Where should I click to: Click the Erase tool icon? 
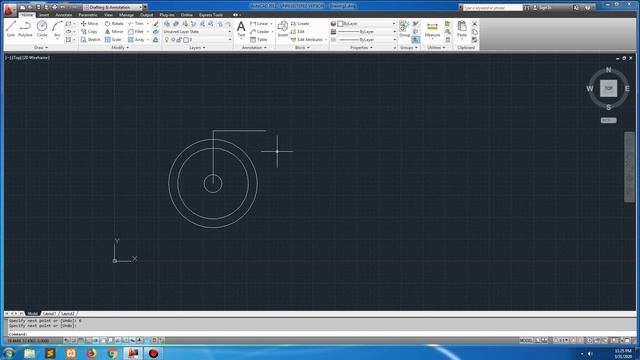156,24
